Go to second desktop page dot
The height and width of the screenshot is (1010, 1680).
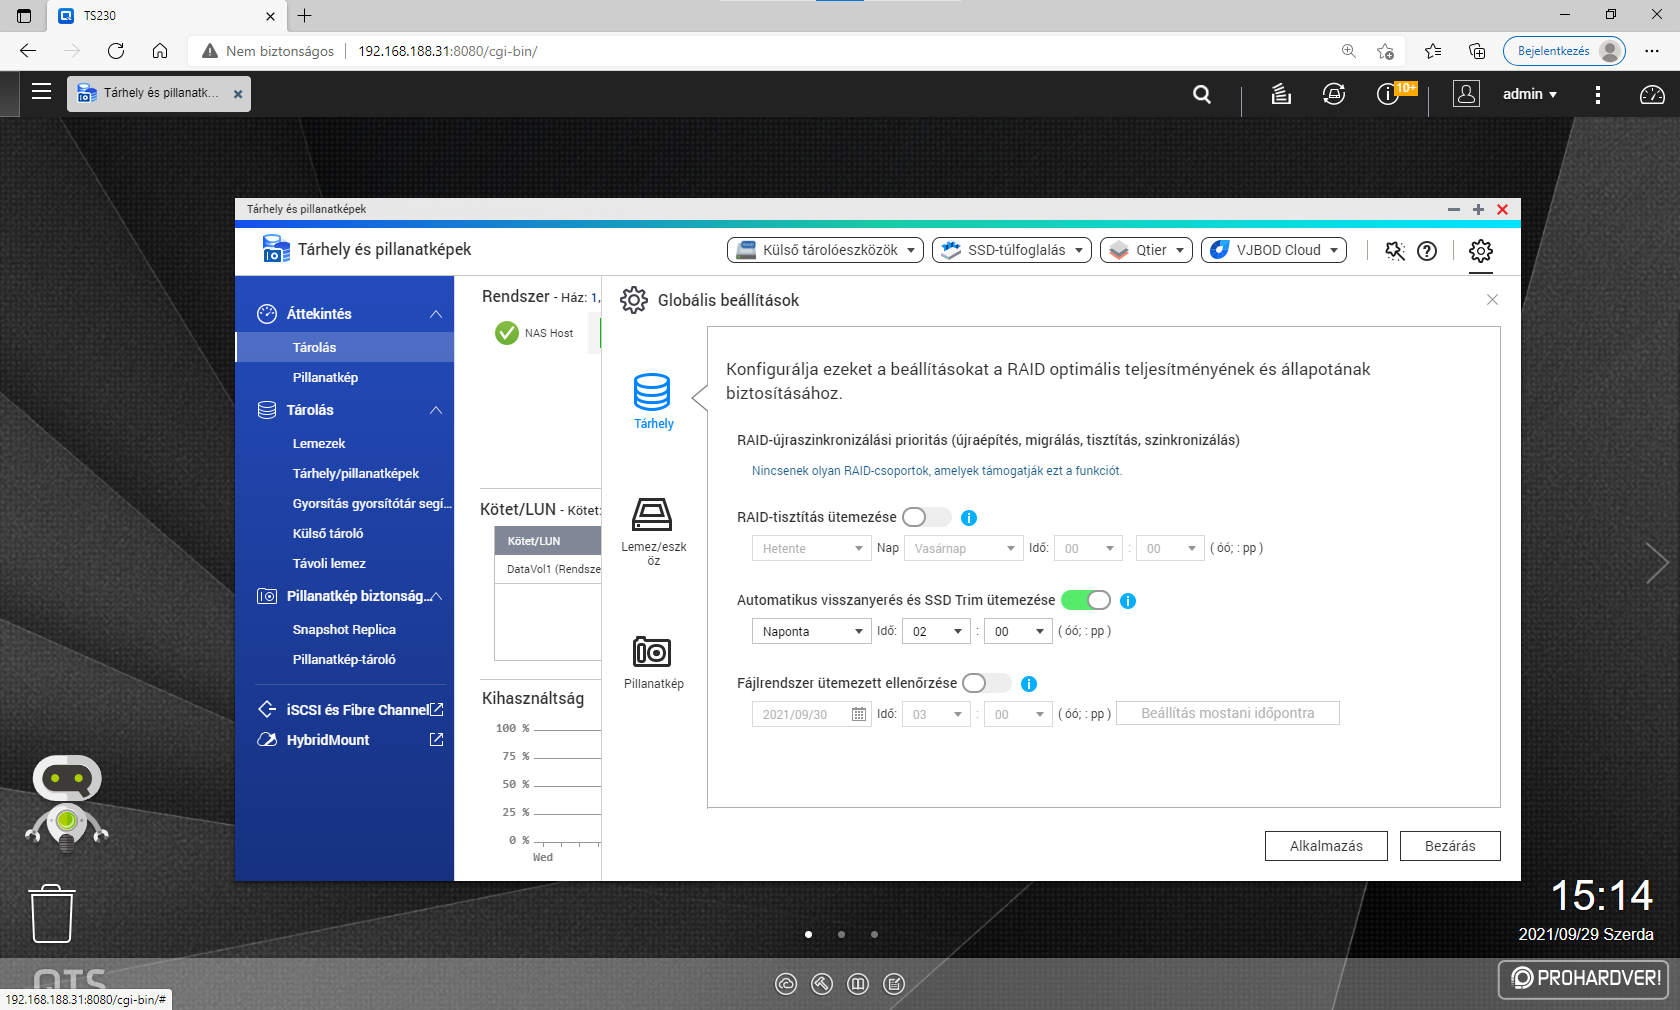click(x=841, y=934)
